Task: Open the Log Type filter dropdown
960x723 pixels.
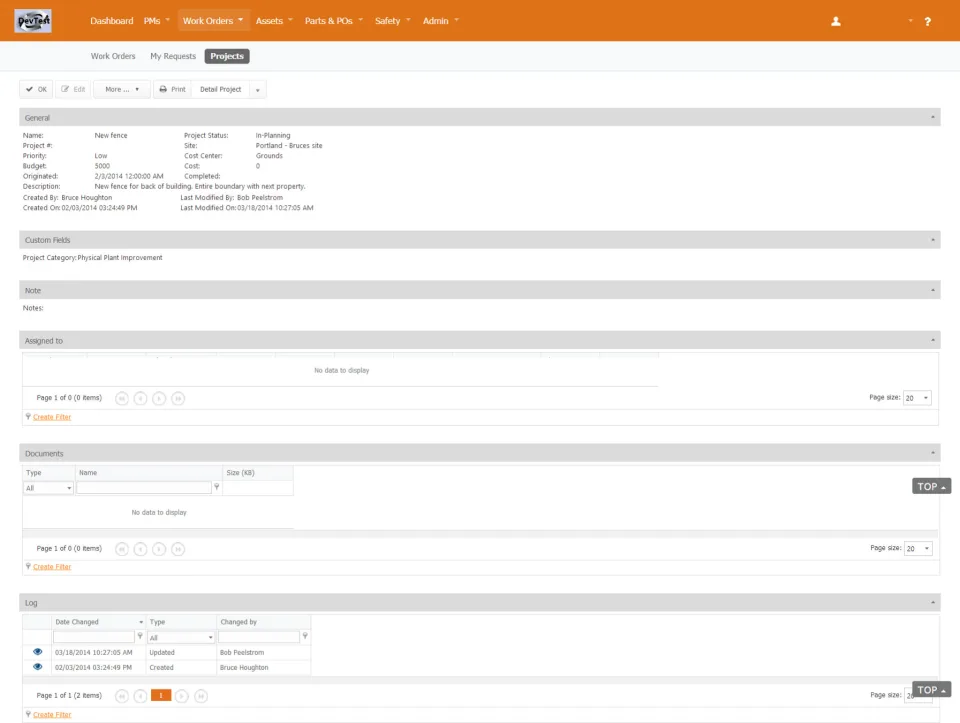Action: pos(181,637)
